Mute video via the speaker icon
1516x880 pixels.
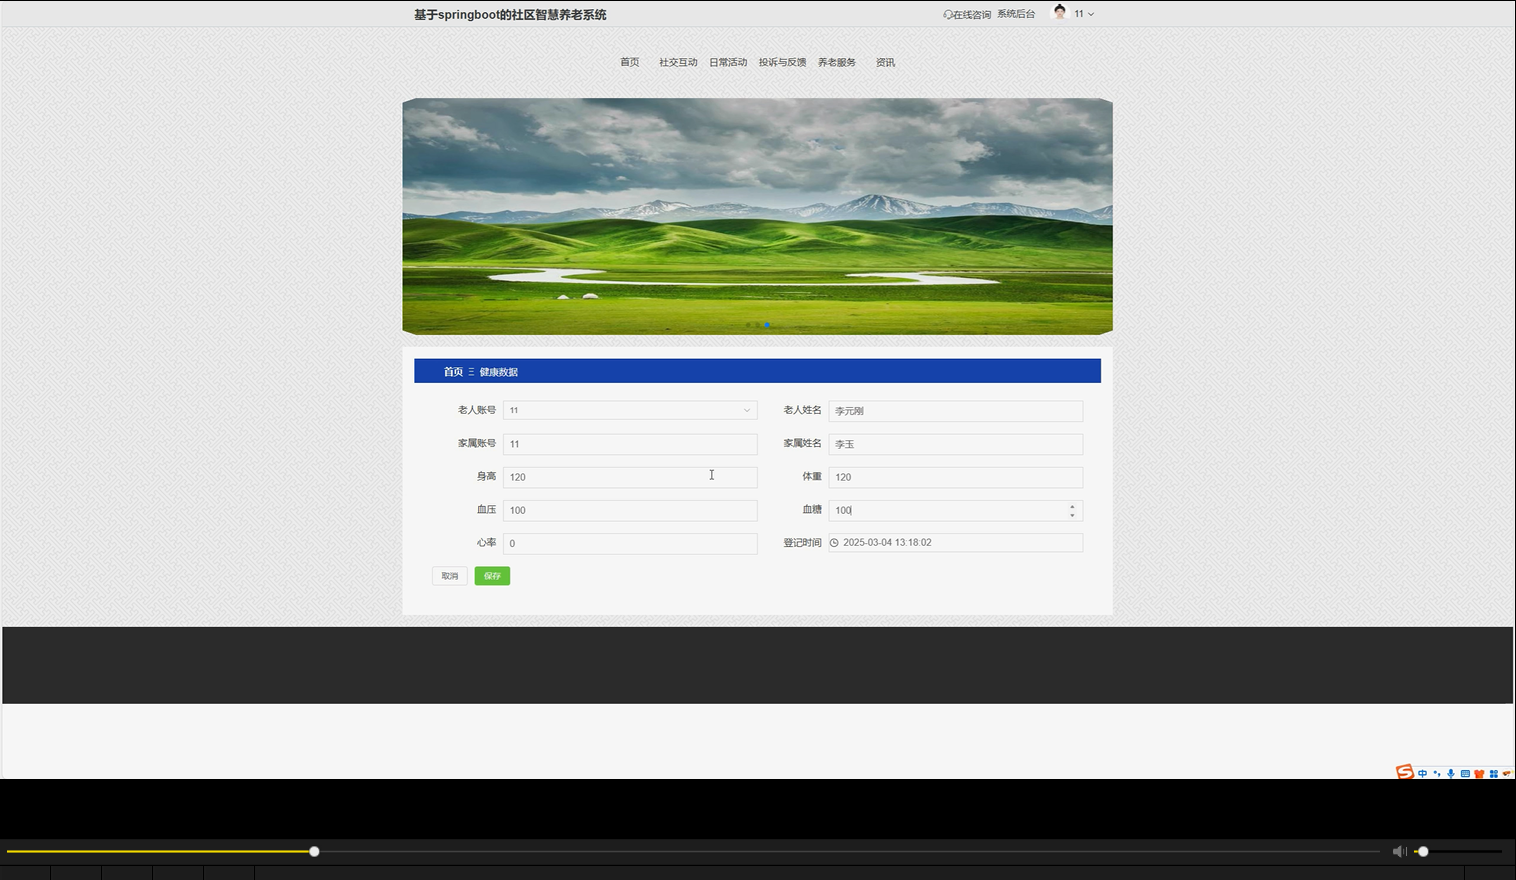[x=1399, y=851]
